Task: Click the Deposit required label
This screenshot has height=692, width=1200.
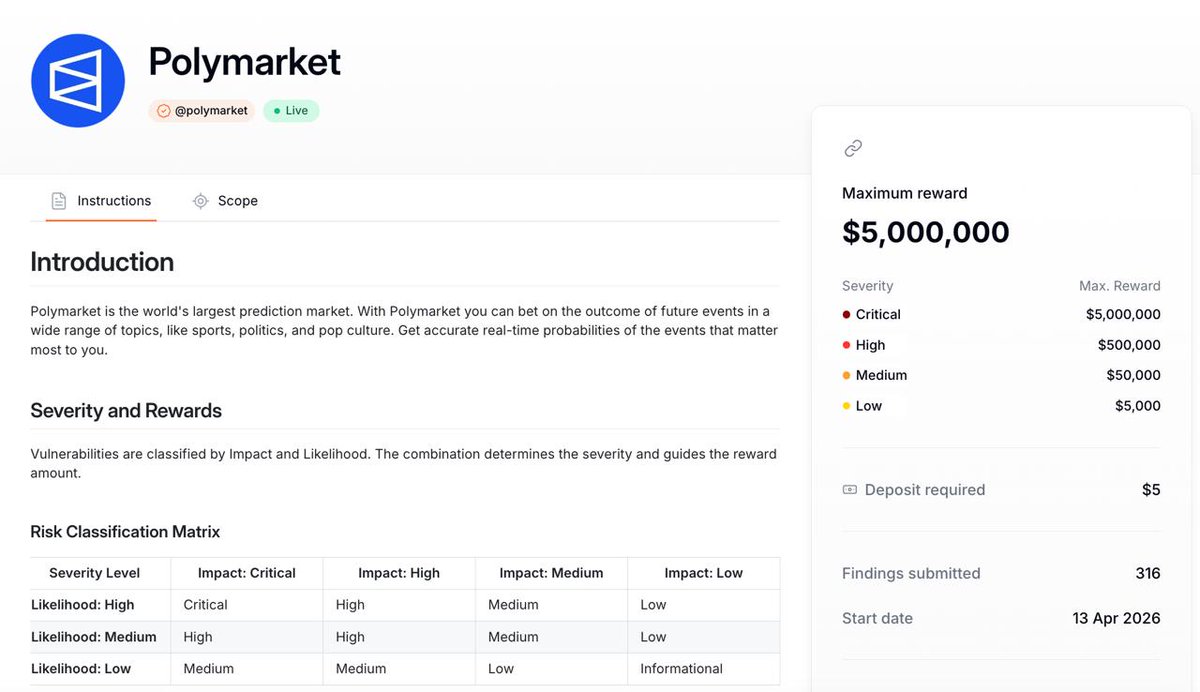Action: tap(925, 490)
